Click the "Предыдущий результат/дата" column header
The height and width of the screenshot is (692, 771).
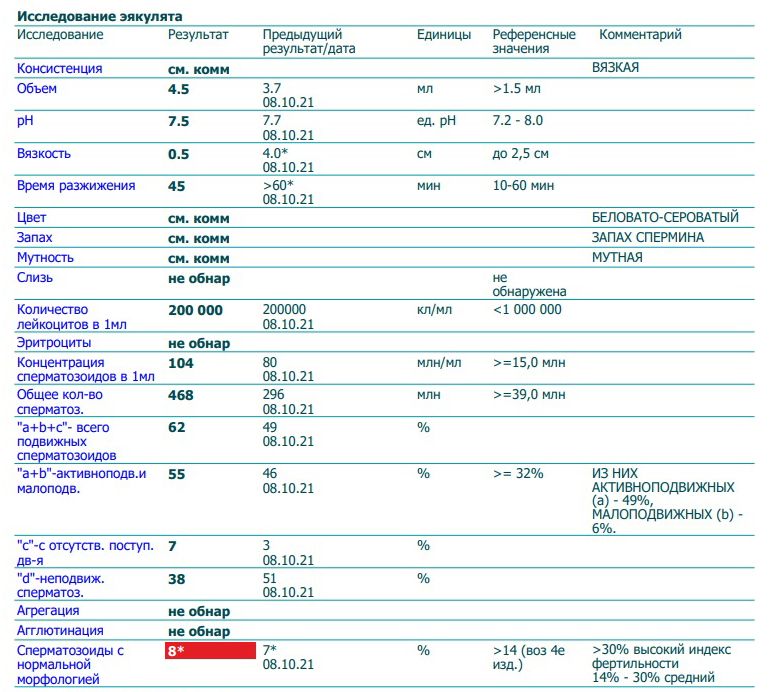point(308,41)
